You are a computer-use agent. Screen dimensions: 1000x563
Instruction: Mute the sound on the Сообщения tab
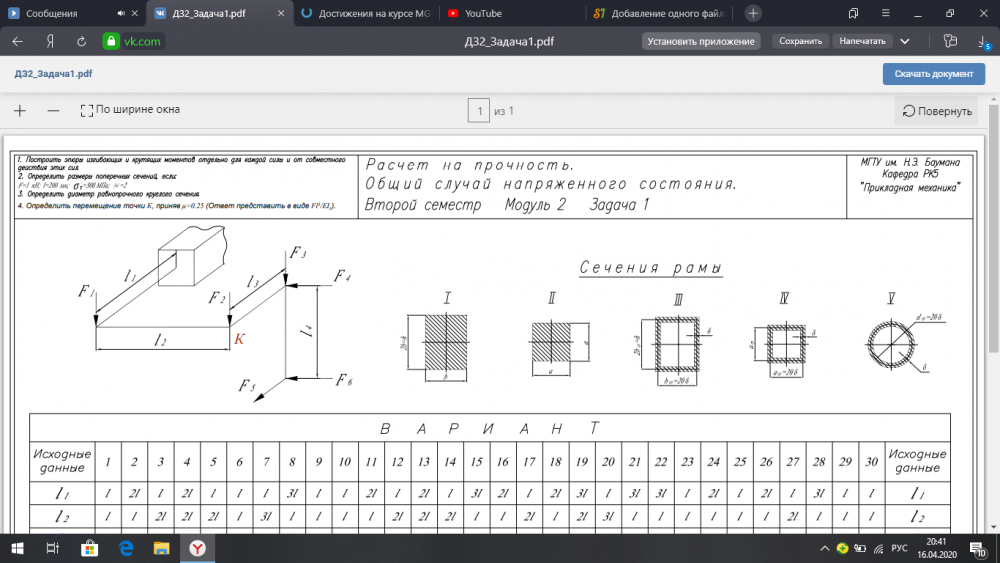[121, 14]
